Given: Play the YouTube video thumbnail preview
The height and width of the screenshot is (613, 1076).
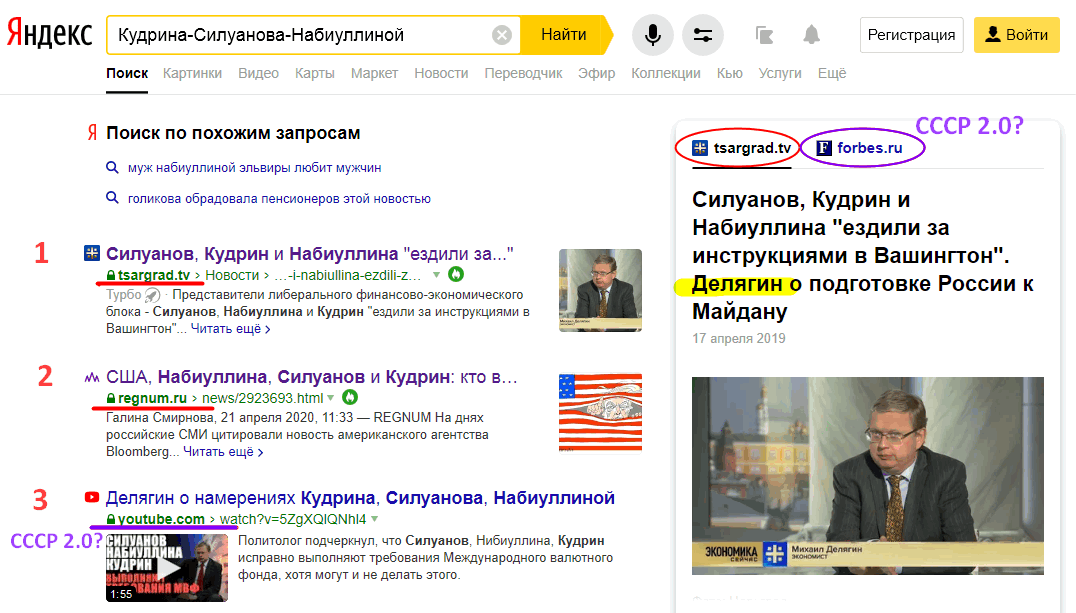Looking at the screenshot, I should click(x=166, y=568).
